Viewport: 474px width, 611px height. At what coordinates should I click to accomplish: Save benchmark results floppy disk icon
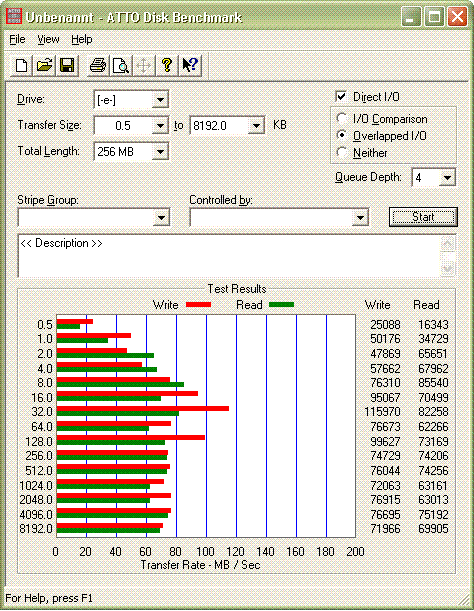[67, 65]
